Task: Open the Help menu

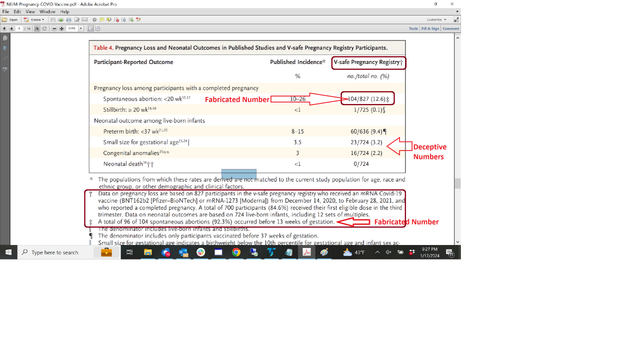Action: coord(64,12)
